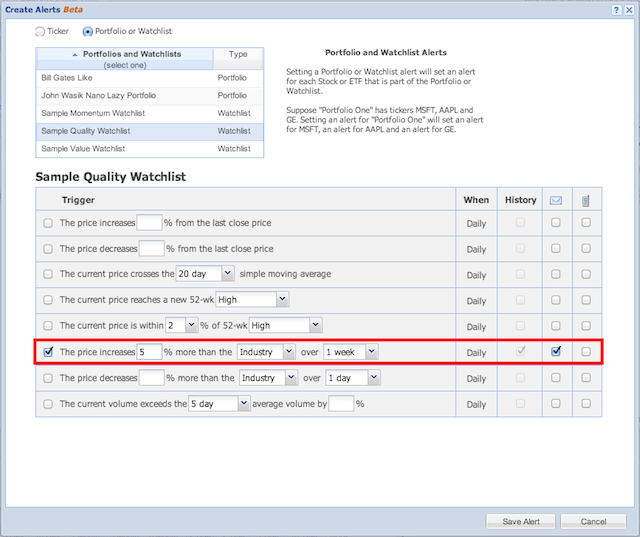Click the History column header

[x=520, y=200]
